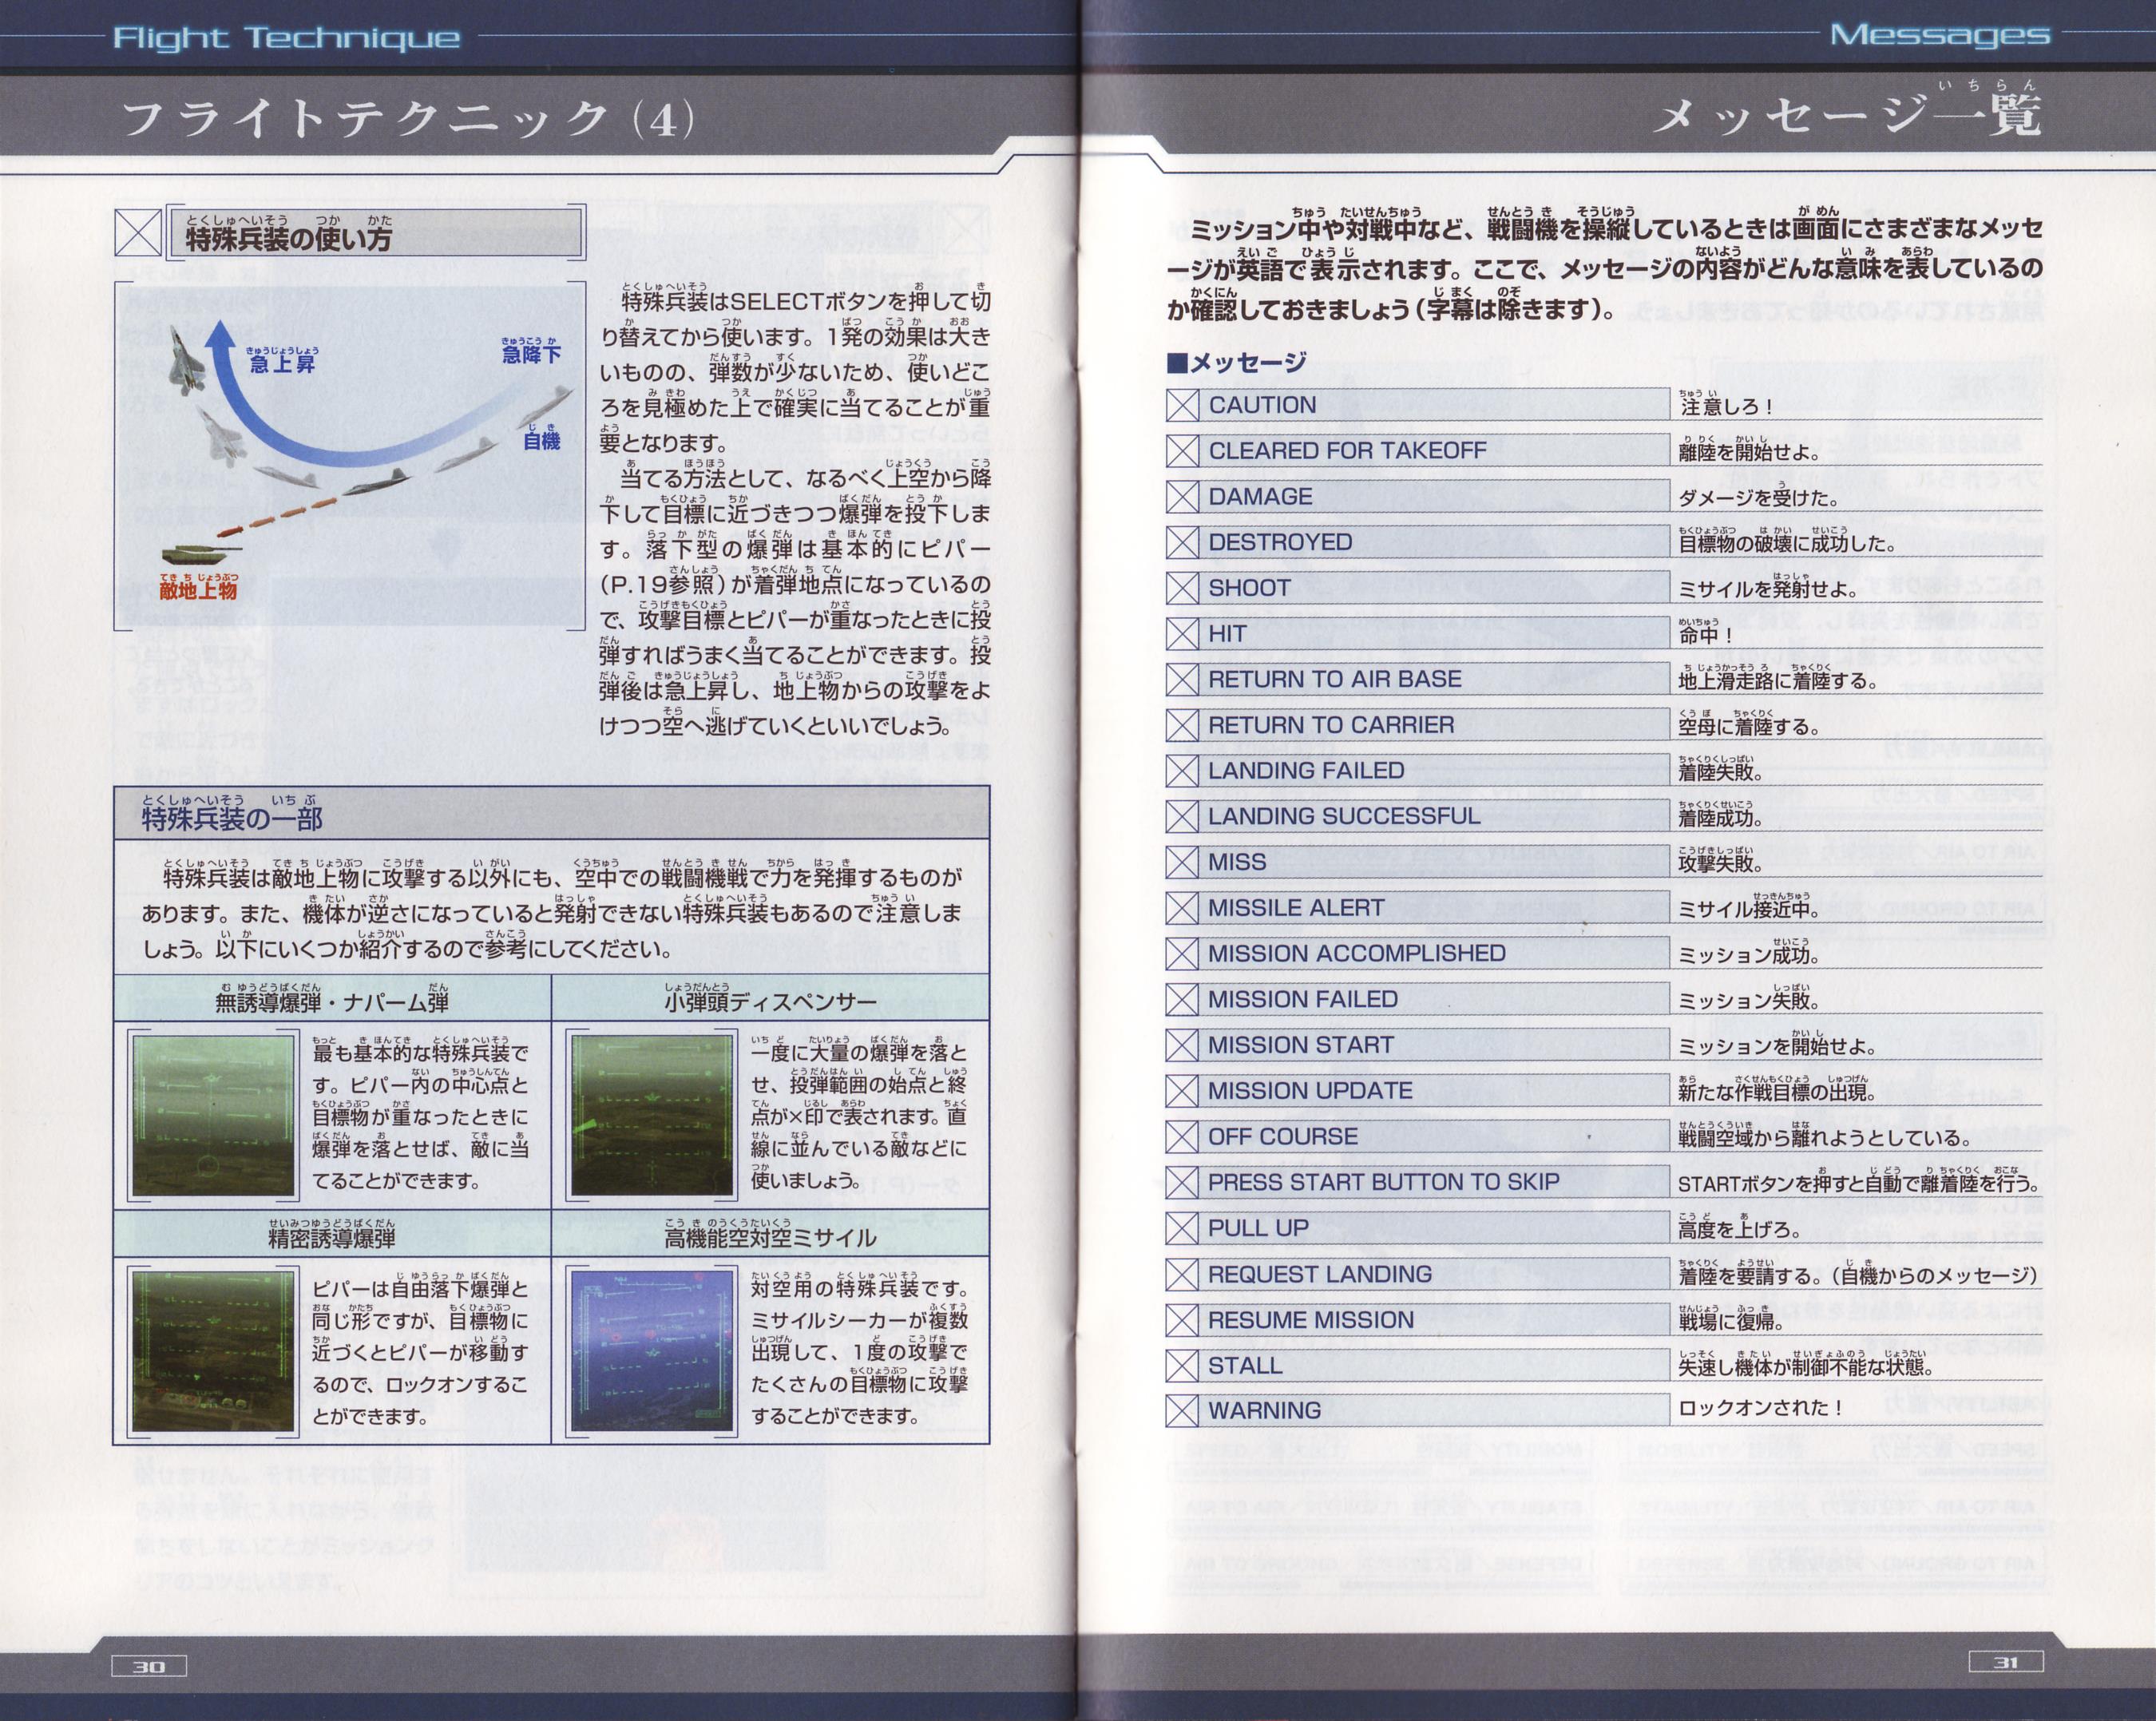Click the 小弾頭ディスペンサー column heading

click(770, 1003)
